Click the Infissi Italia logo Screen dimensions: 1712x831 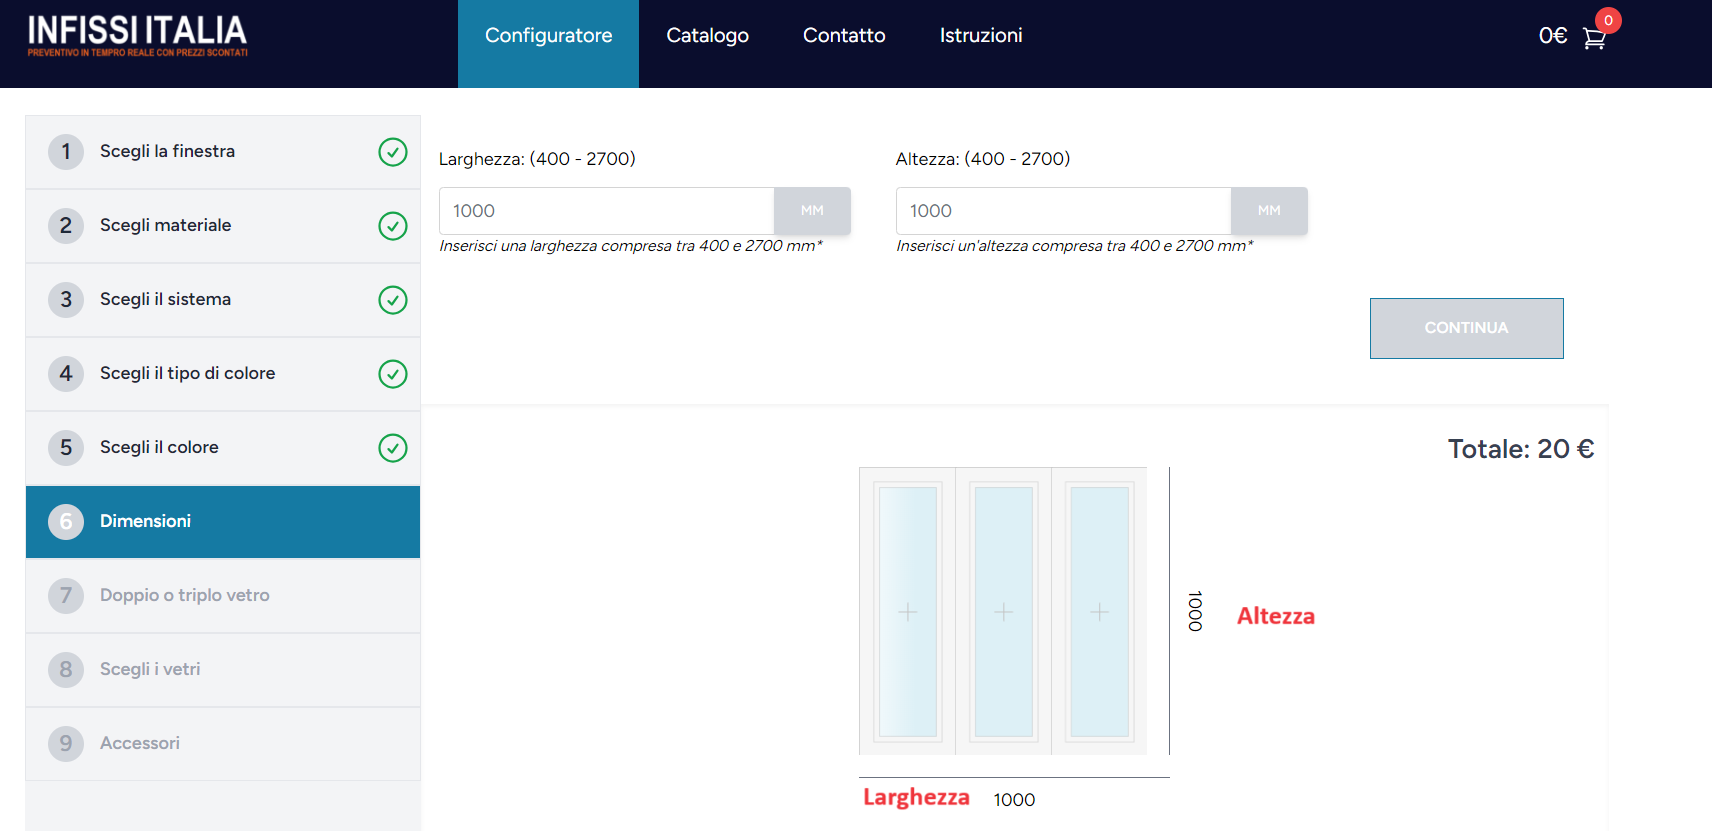click(137, 35)
